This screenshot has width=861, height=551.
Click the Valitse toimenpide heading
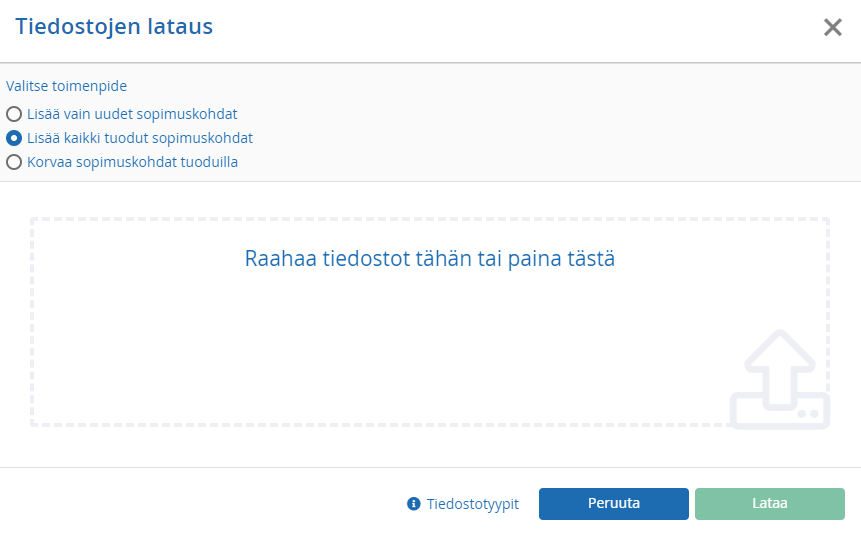pyautogui.click(x=66, y=86)
